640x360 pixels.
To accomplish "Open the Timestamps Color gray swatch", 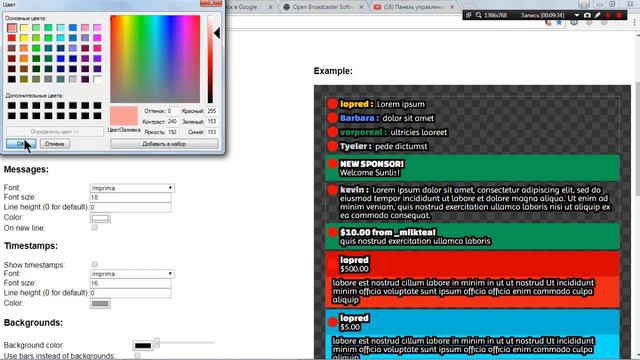I will coord(100,303).
